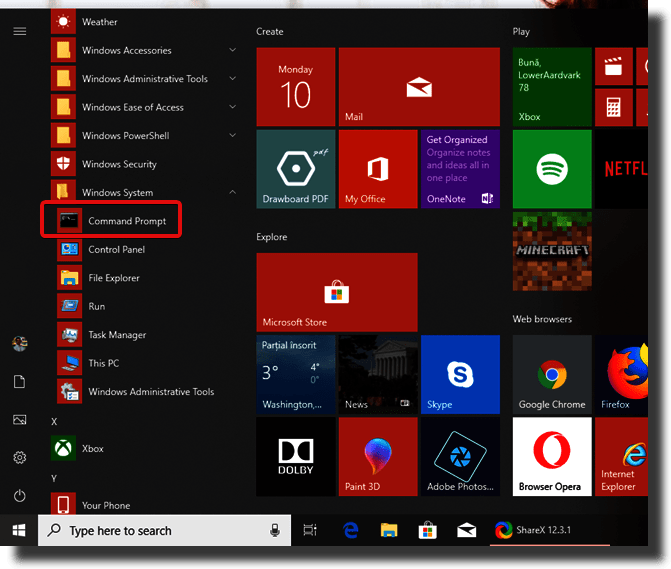Open the Weather tile showing Washington
Viewport: 671px width, 569px height.
296,374
